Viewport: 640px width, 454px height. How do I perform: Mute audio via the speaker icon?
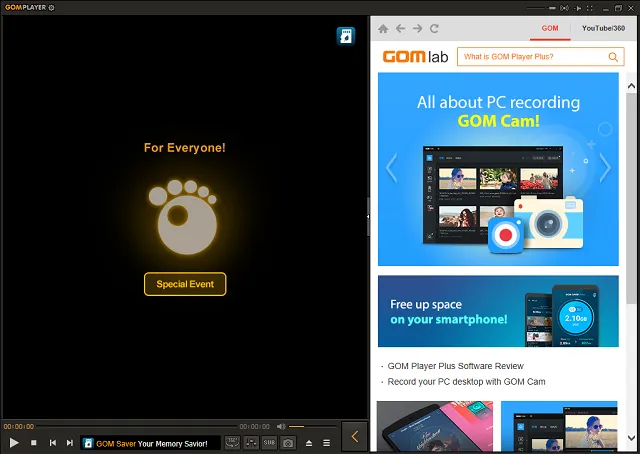(281, 427)
